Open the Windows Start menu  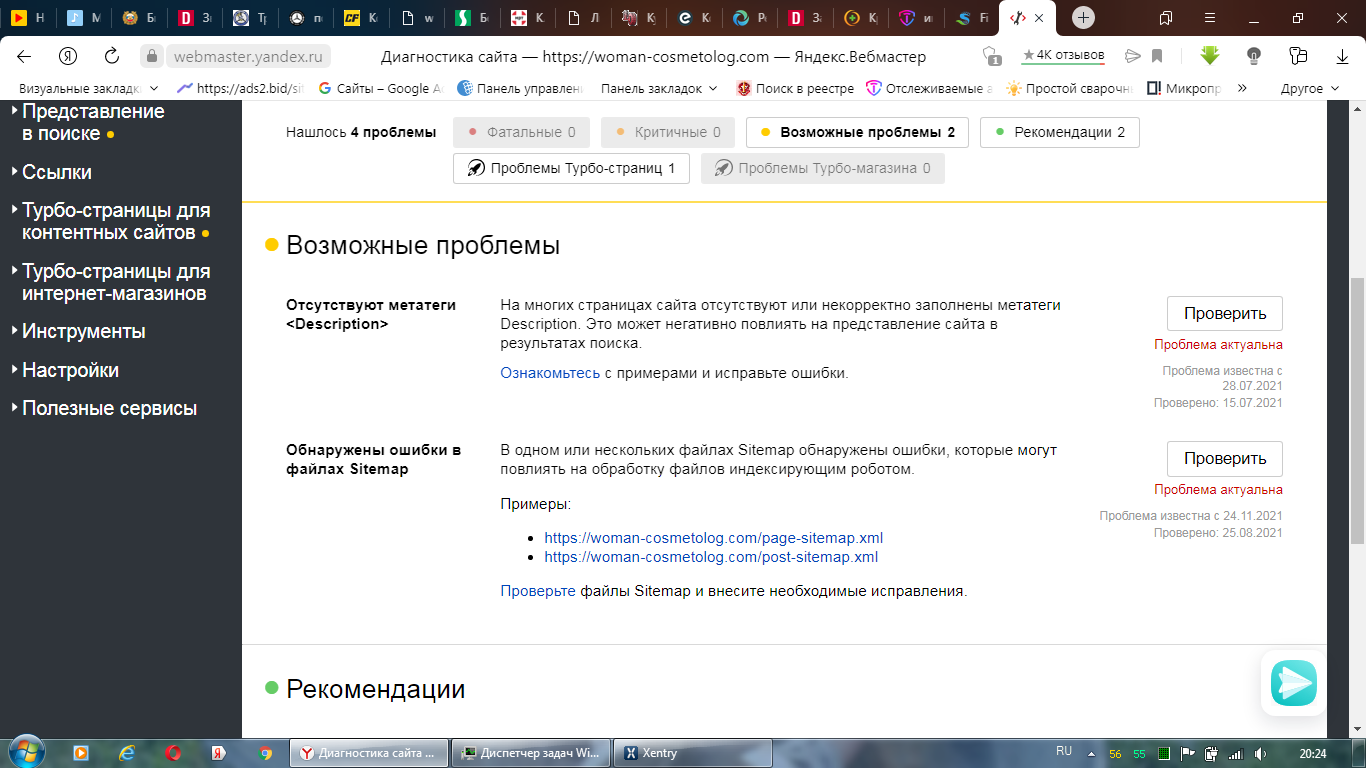(25, 752)
